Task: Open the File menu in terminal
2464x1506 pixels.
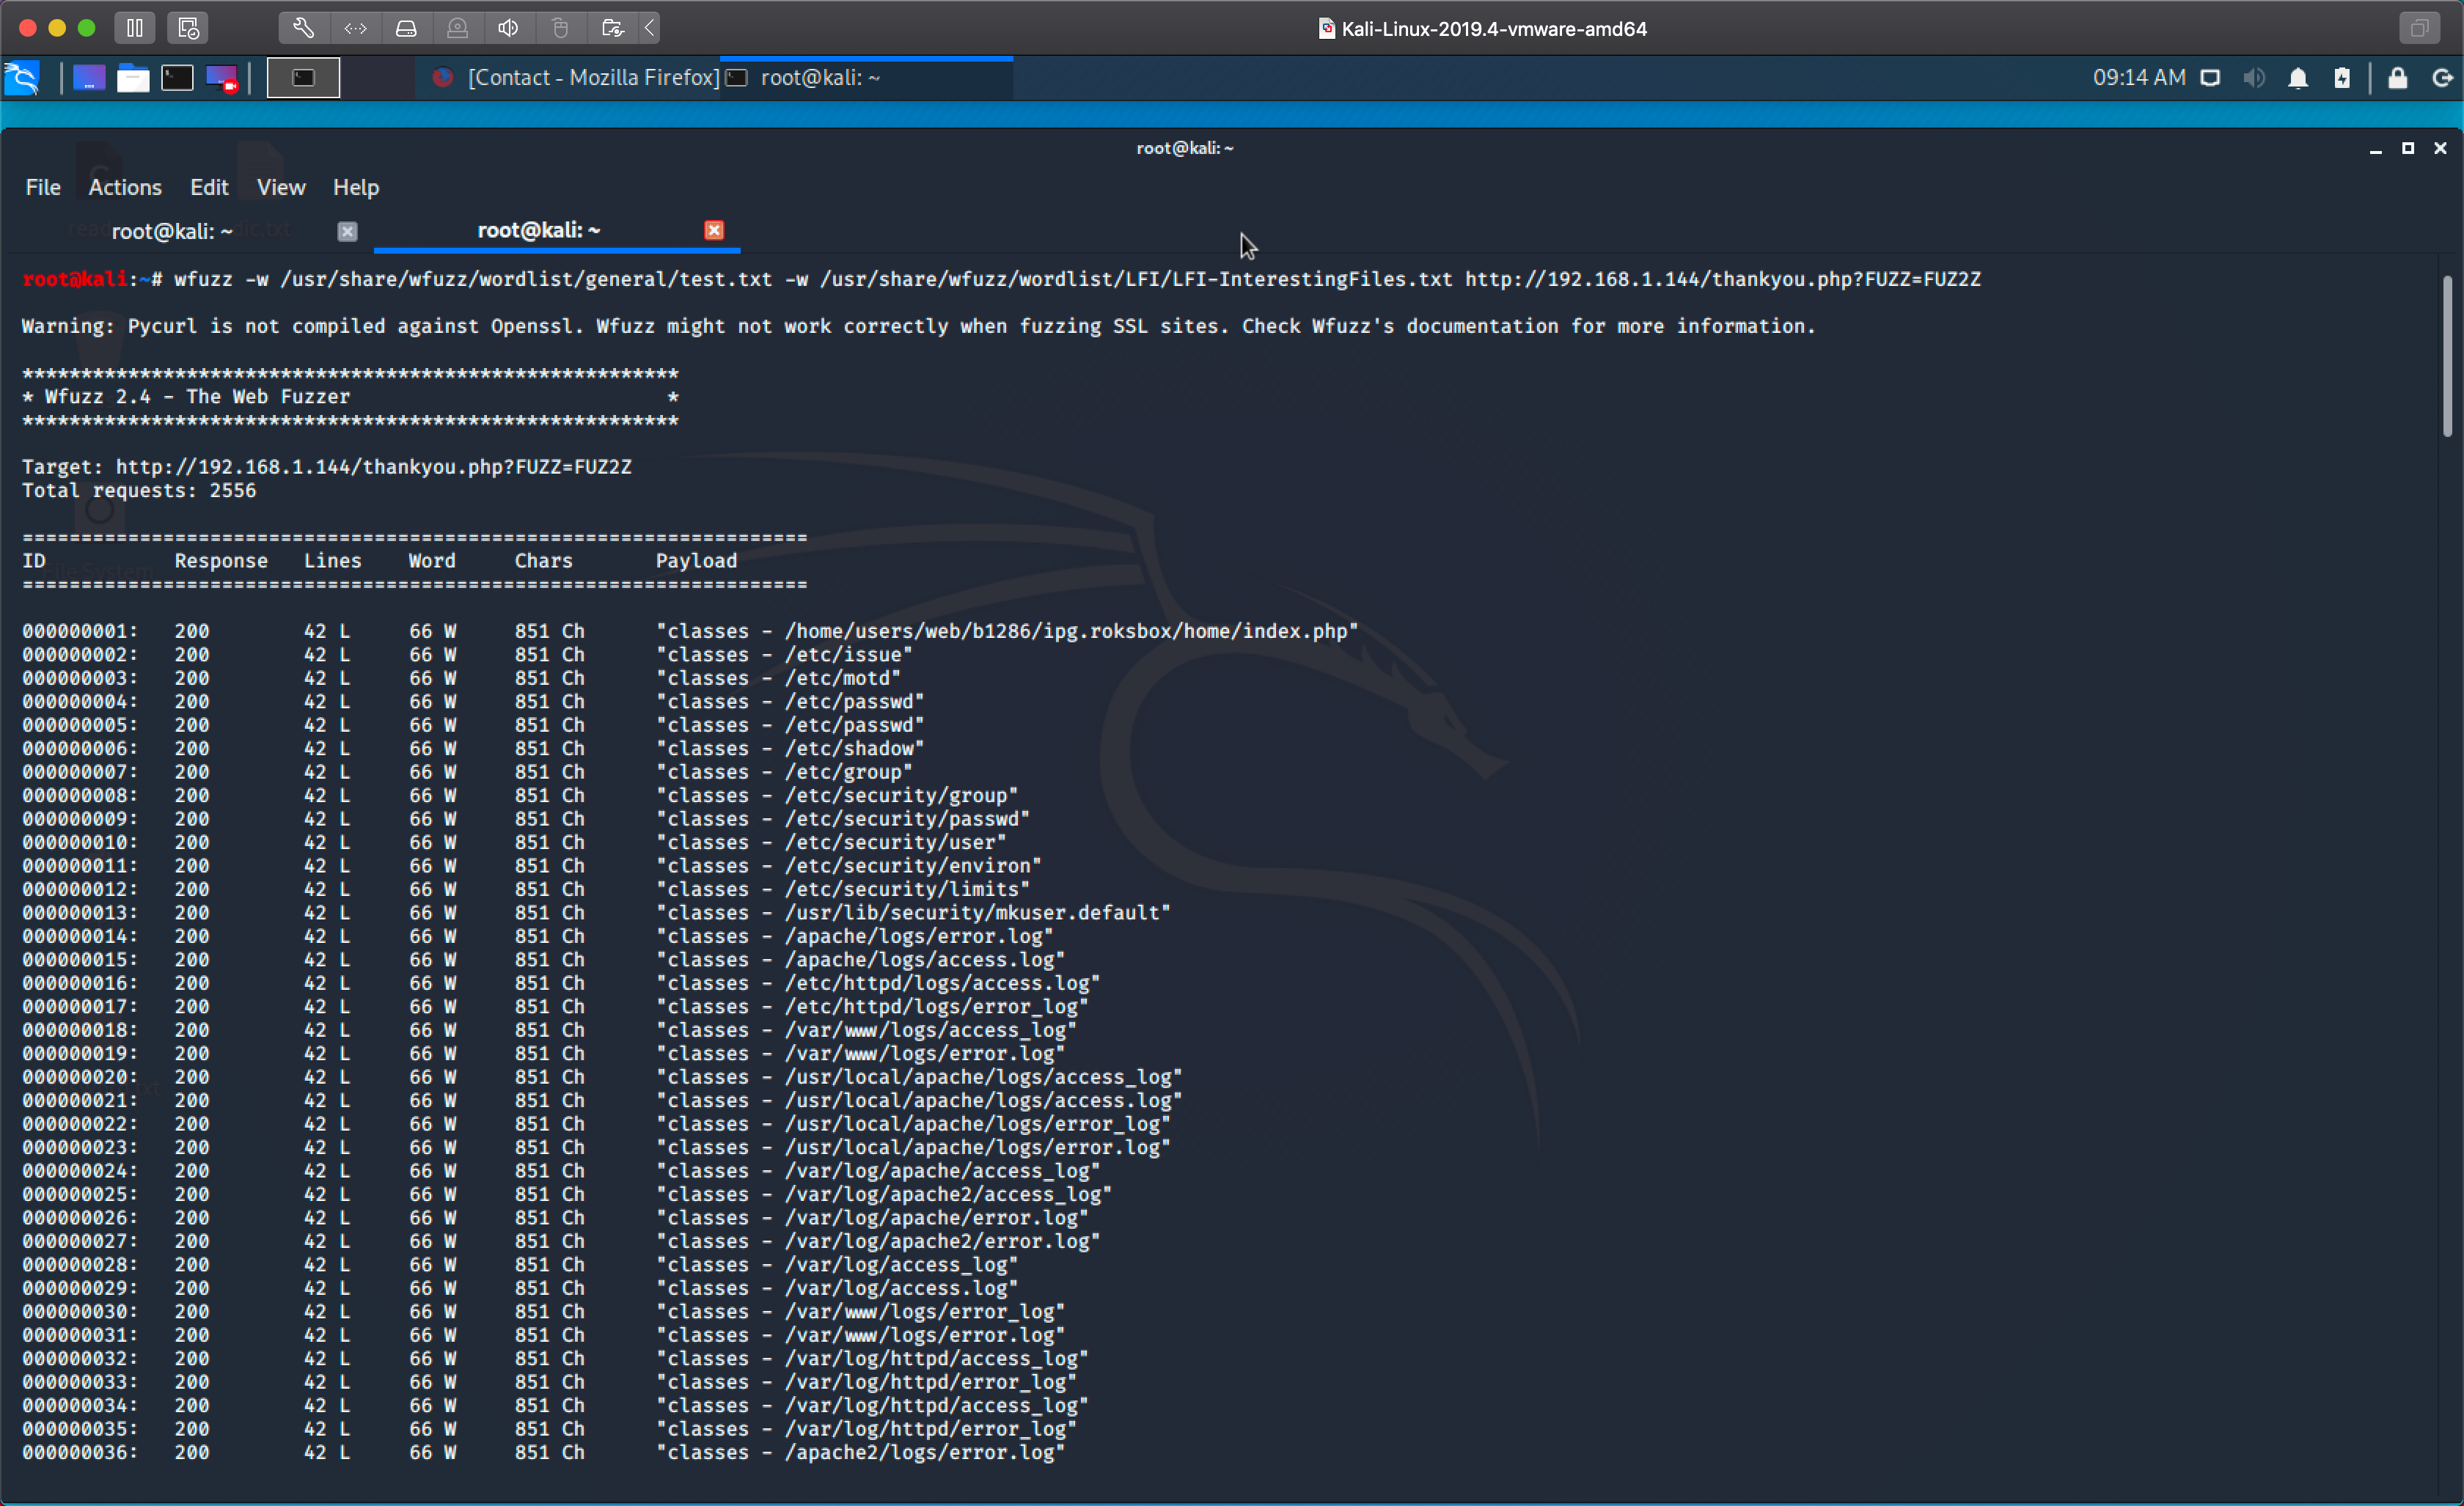Action: [42, 187]
